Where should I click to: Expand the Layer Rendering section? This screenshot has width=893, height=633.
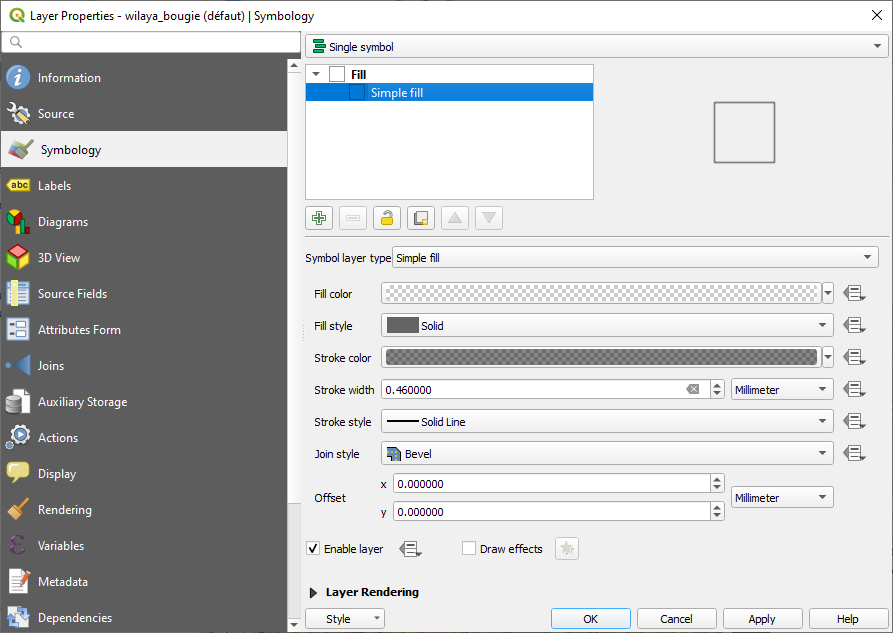314,592
